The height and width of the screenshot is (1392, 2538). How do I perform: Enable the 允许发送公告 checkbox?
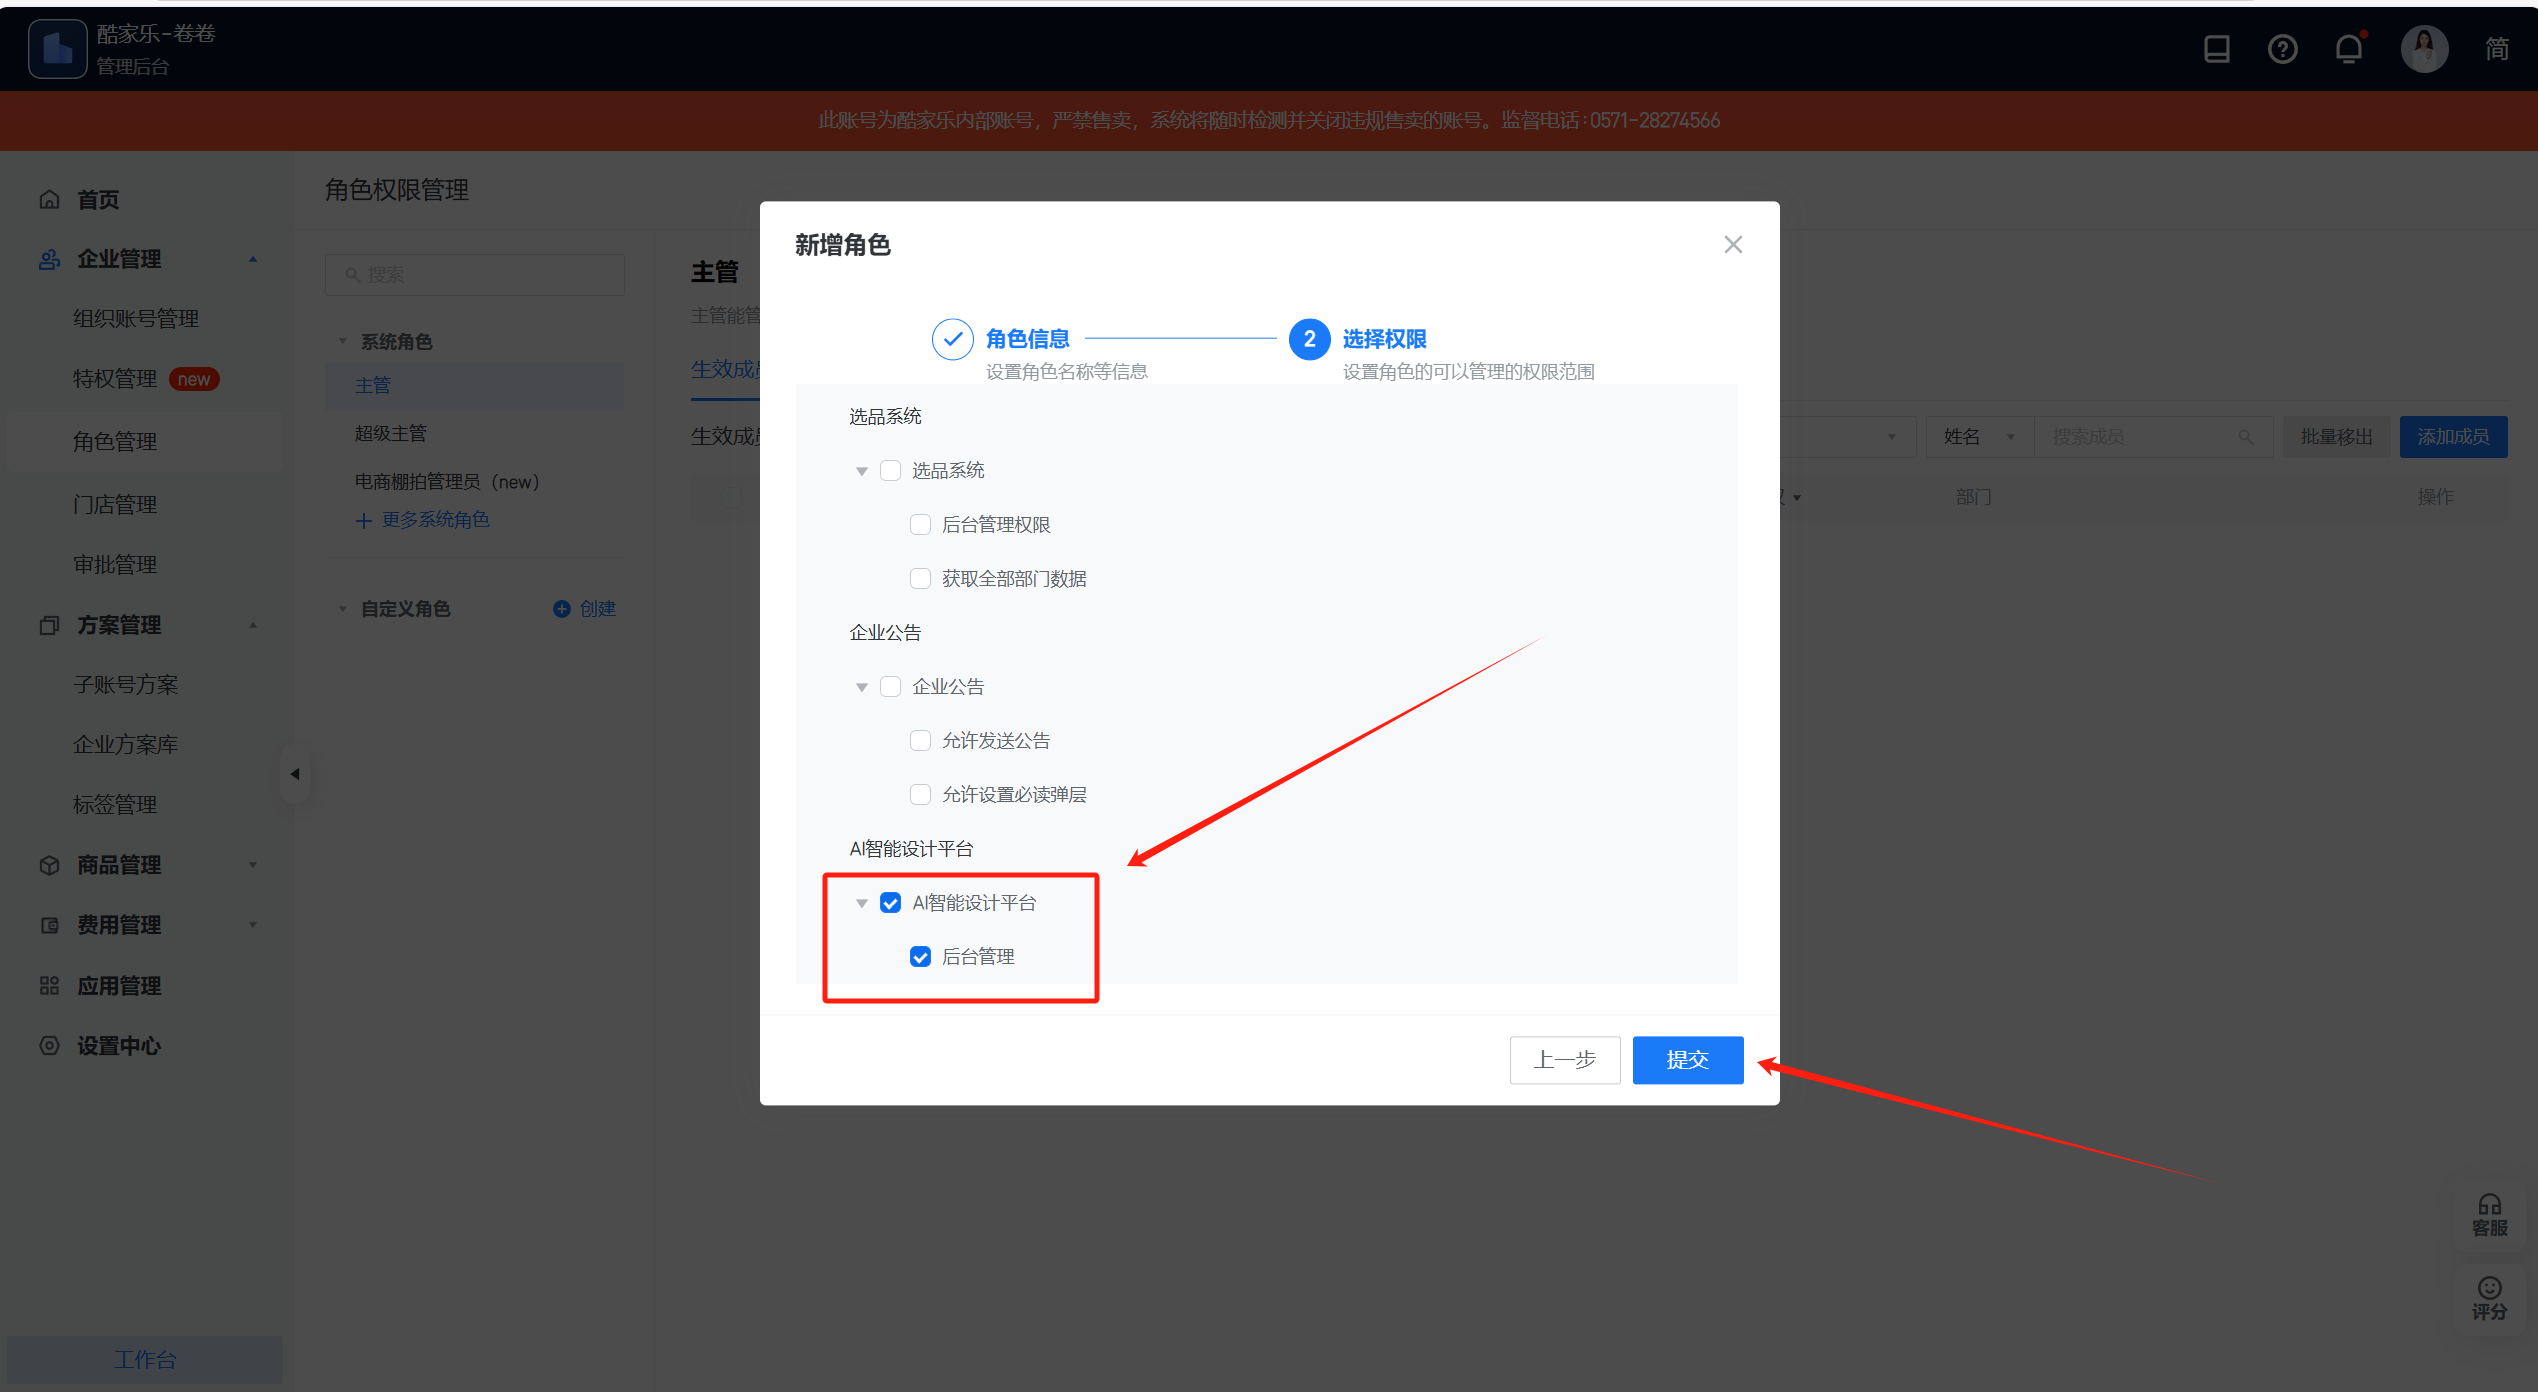click(920, 741)
